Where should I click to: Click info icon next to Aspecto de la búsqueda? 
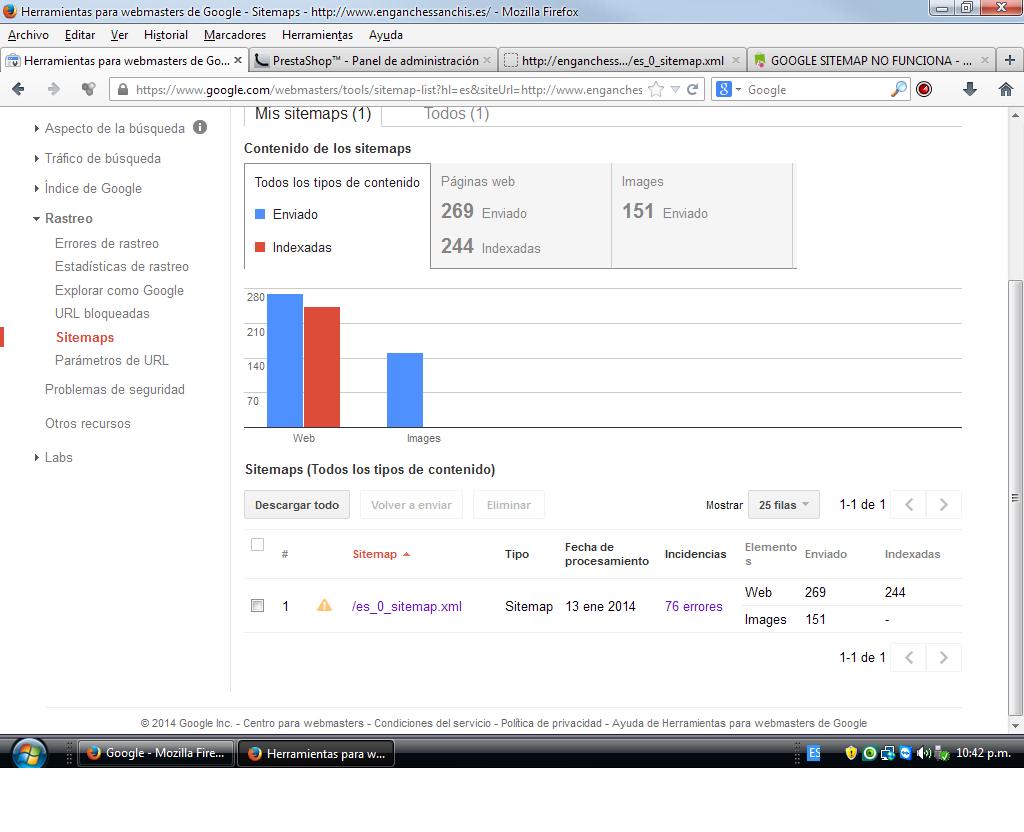tap(200, 127)
